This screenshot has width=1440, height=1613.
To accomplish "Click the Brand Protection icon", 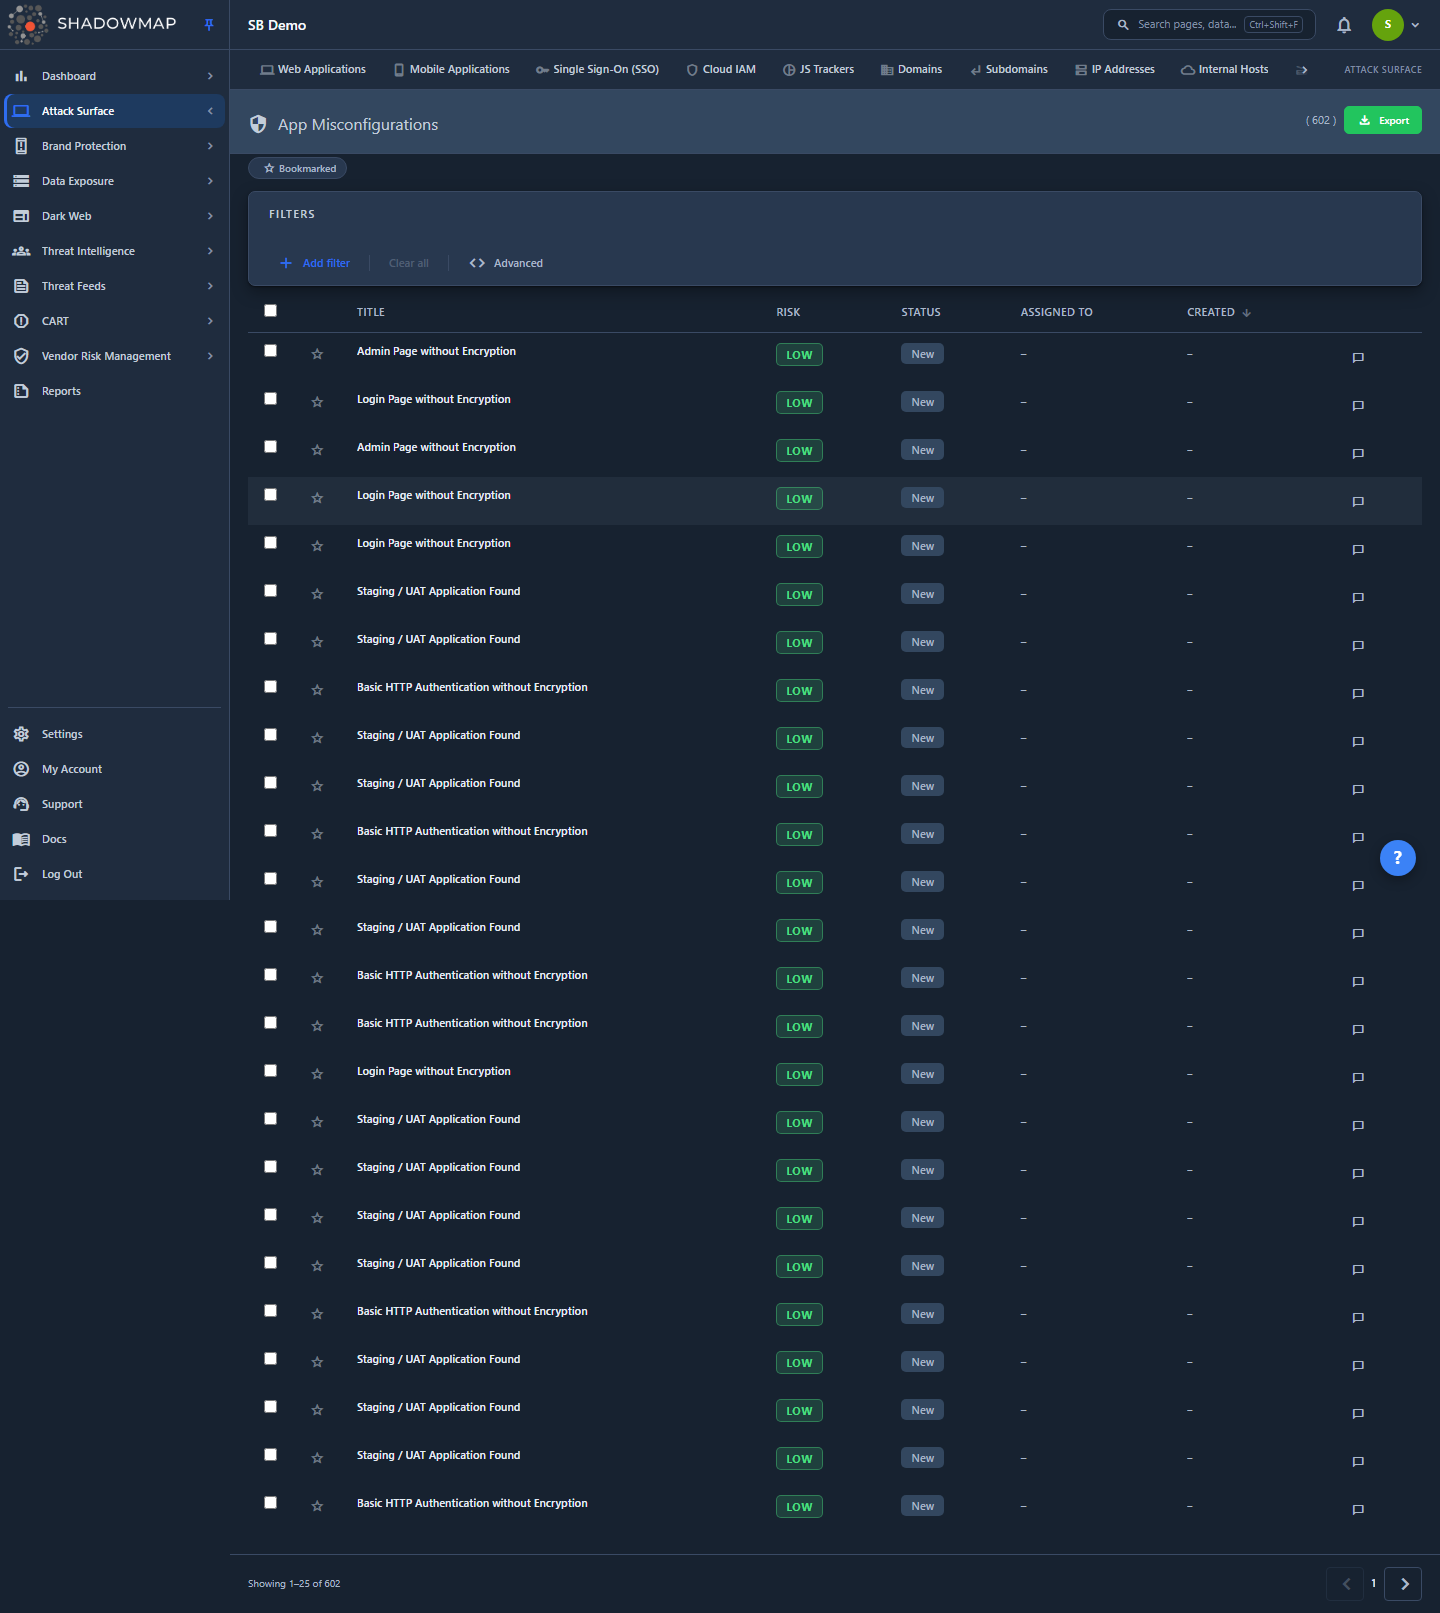I will 21,146.
